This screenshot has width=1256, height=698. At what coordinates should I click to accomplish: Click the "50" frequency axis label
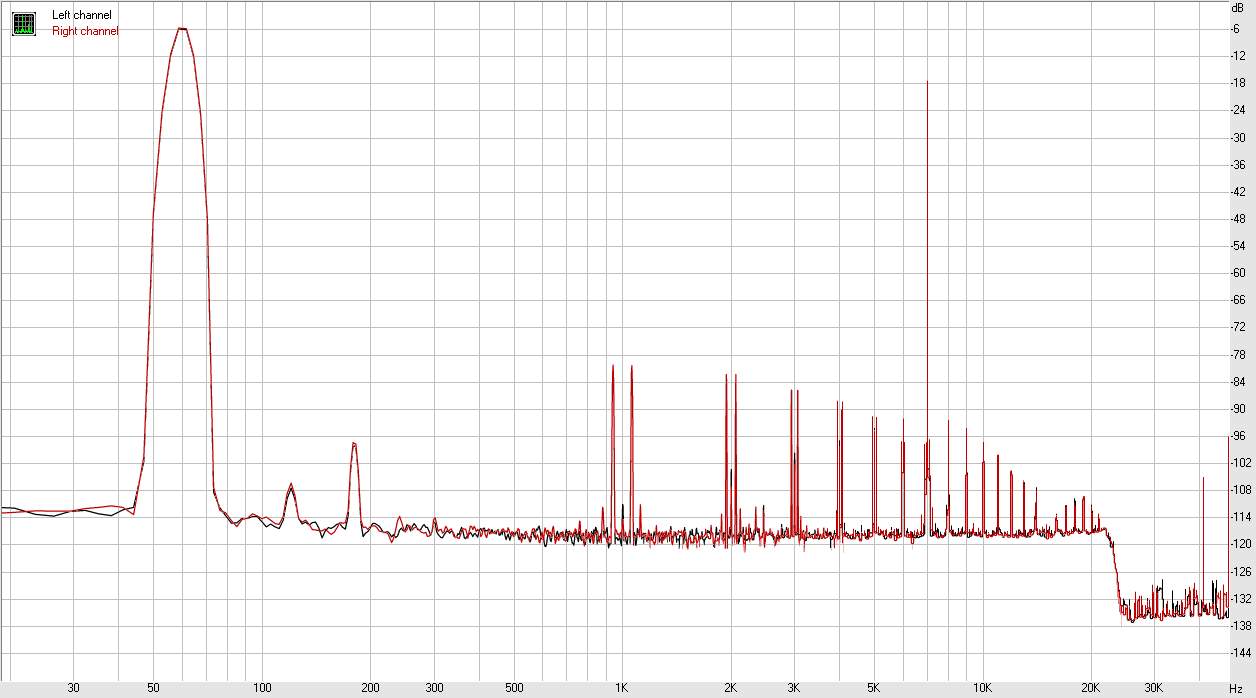click(x=153, y=688)
